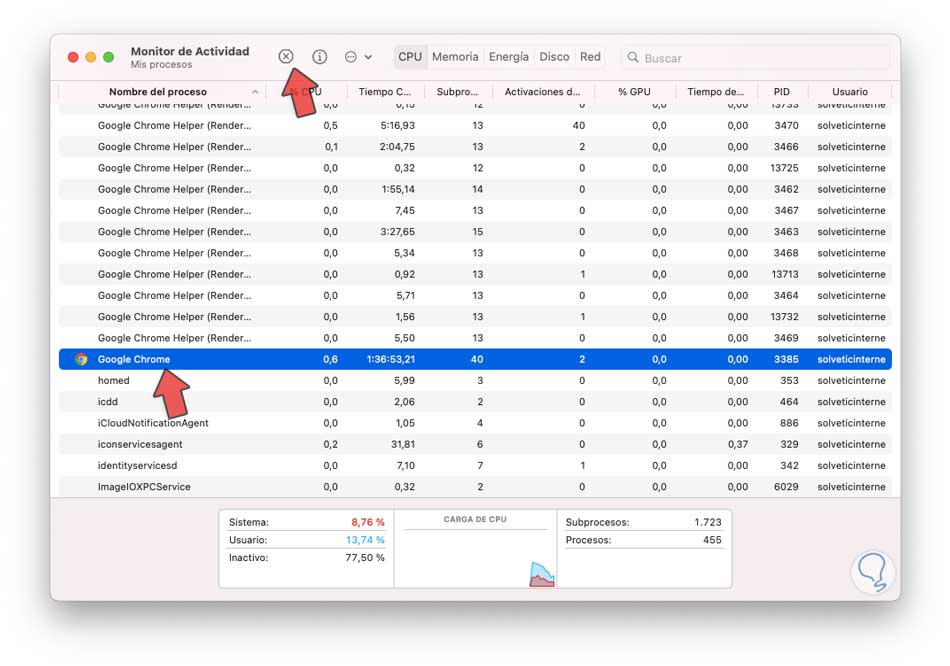Image resolution: width=950 pixels, height=666 pixels.
Task: Sort by Tiempo C... column header
Action: pos(384,92)
